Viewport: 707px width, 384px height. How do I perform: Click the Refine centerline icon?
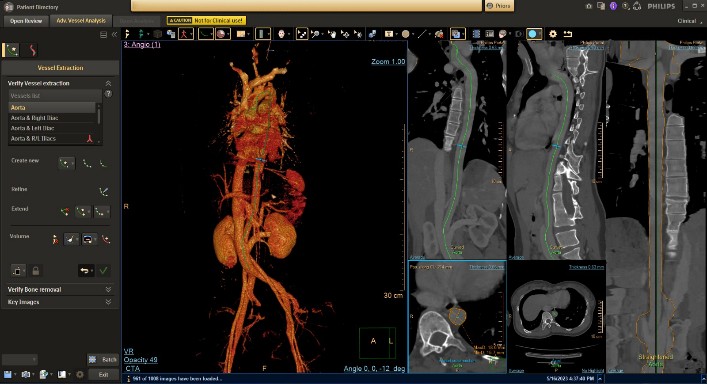tap(104, 192)
